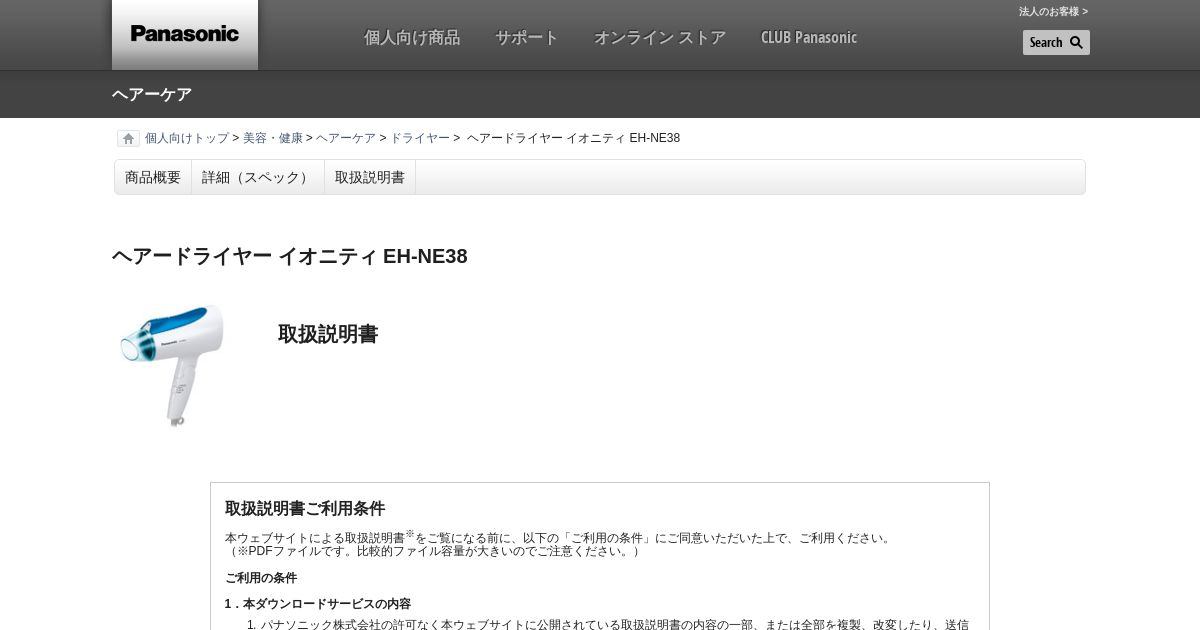Click the Panasonic logo
Screen dimensions: 1200x630
[185, 34]
